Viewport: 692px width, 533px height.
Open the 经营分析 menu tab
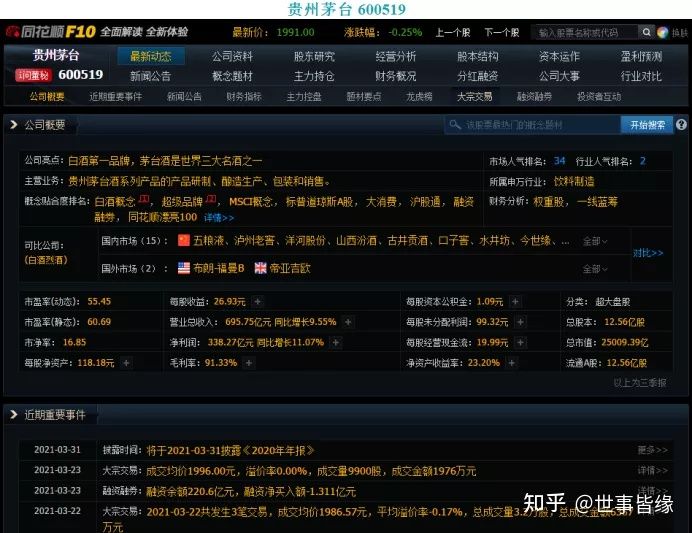[x=396, y=56]
